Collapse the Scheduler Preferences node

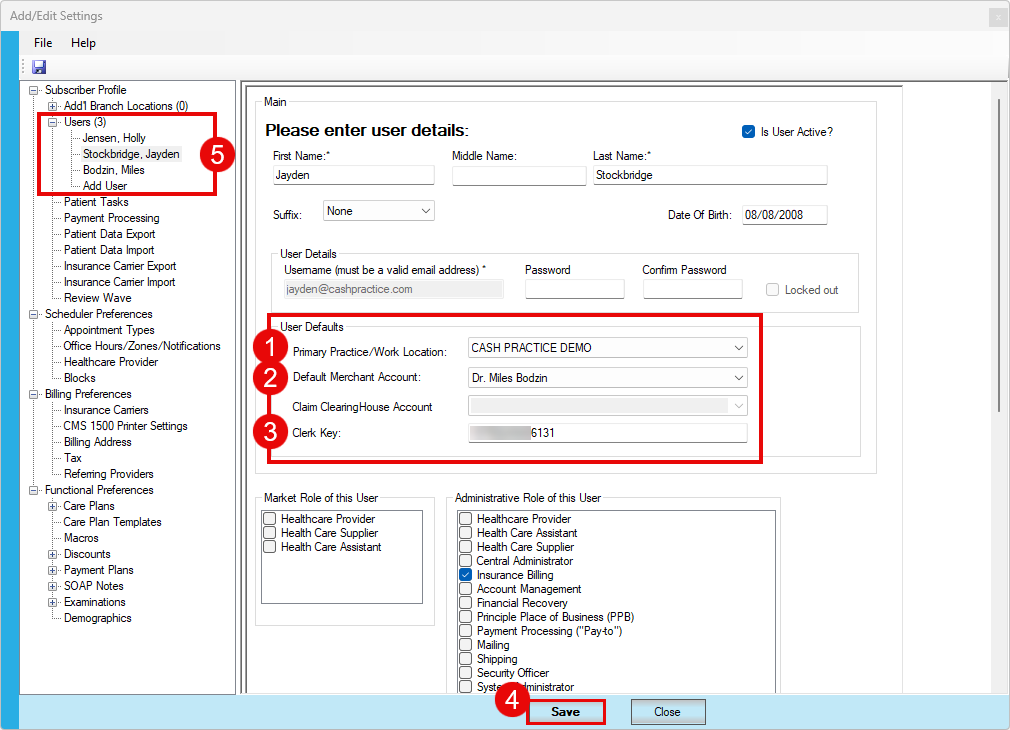click(33, 314)
